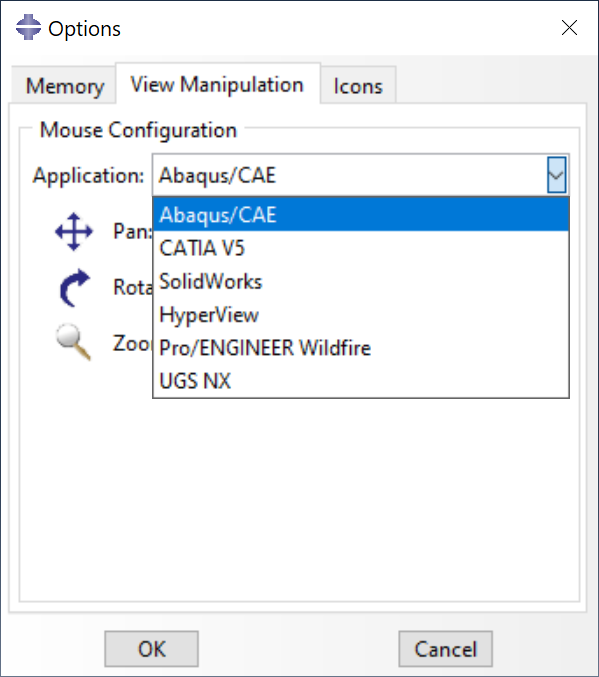Click the Mouse Configuration group title
The image size is (599, 677).
[138, 130]
